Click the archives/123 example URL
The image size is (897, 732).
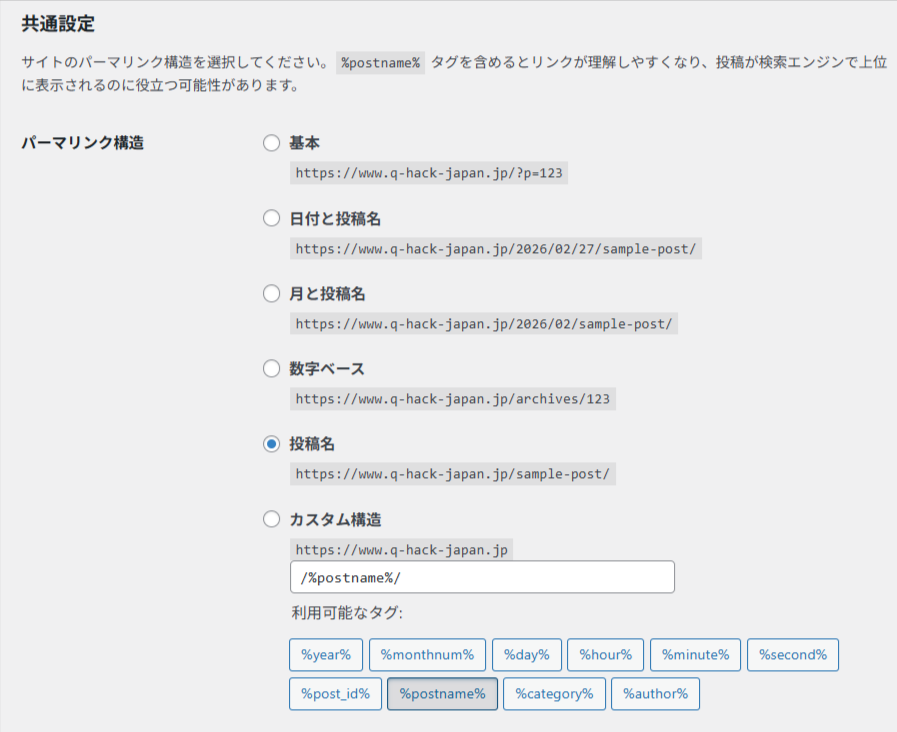[452, 399]
